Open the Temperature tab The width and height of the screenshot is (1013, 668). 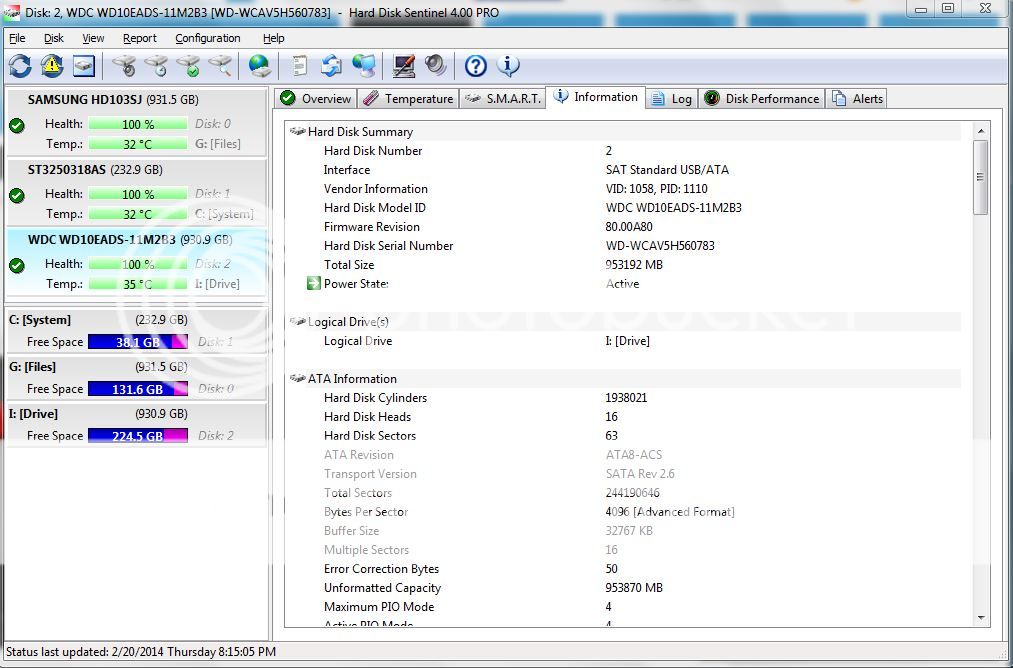click(x=408, y=98)
